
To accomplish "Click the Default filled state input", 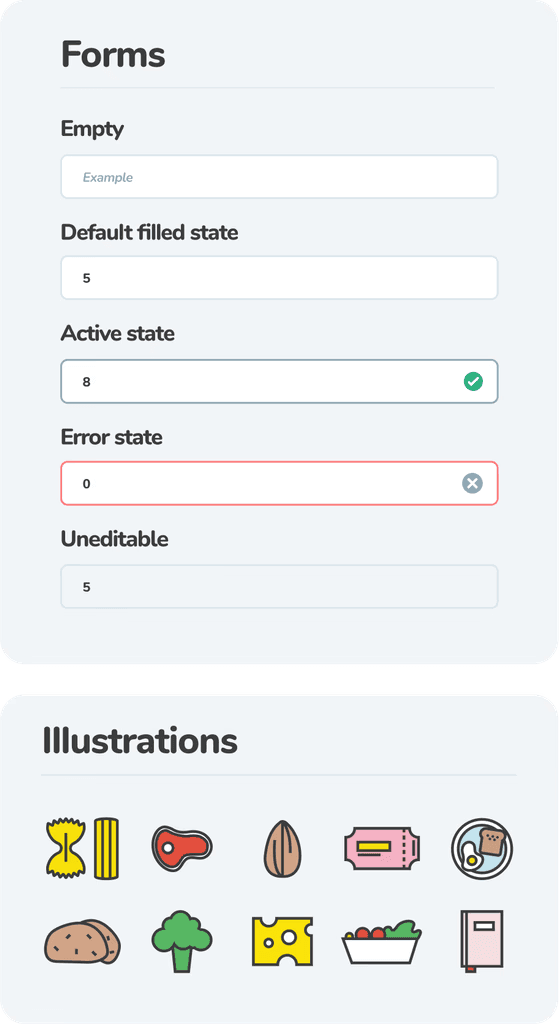I will pyautogui.click(x=280, y=278).
